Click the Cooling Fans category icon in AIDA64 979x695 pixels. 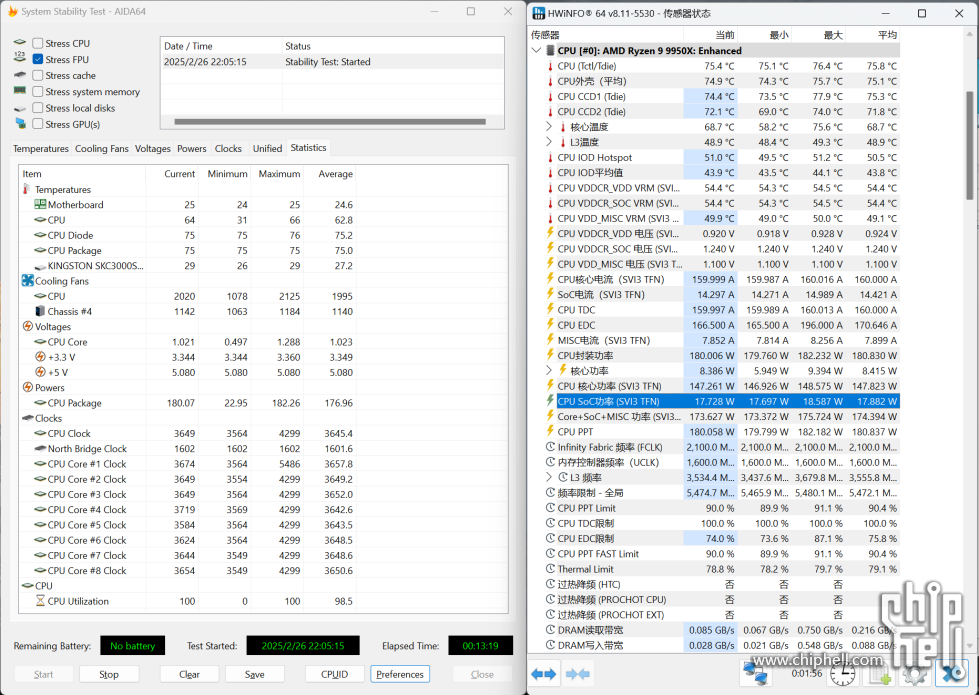(x=27, y=280)
